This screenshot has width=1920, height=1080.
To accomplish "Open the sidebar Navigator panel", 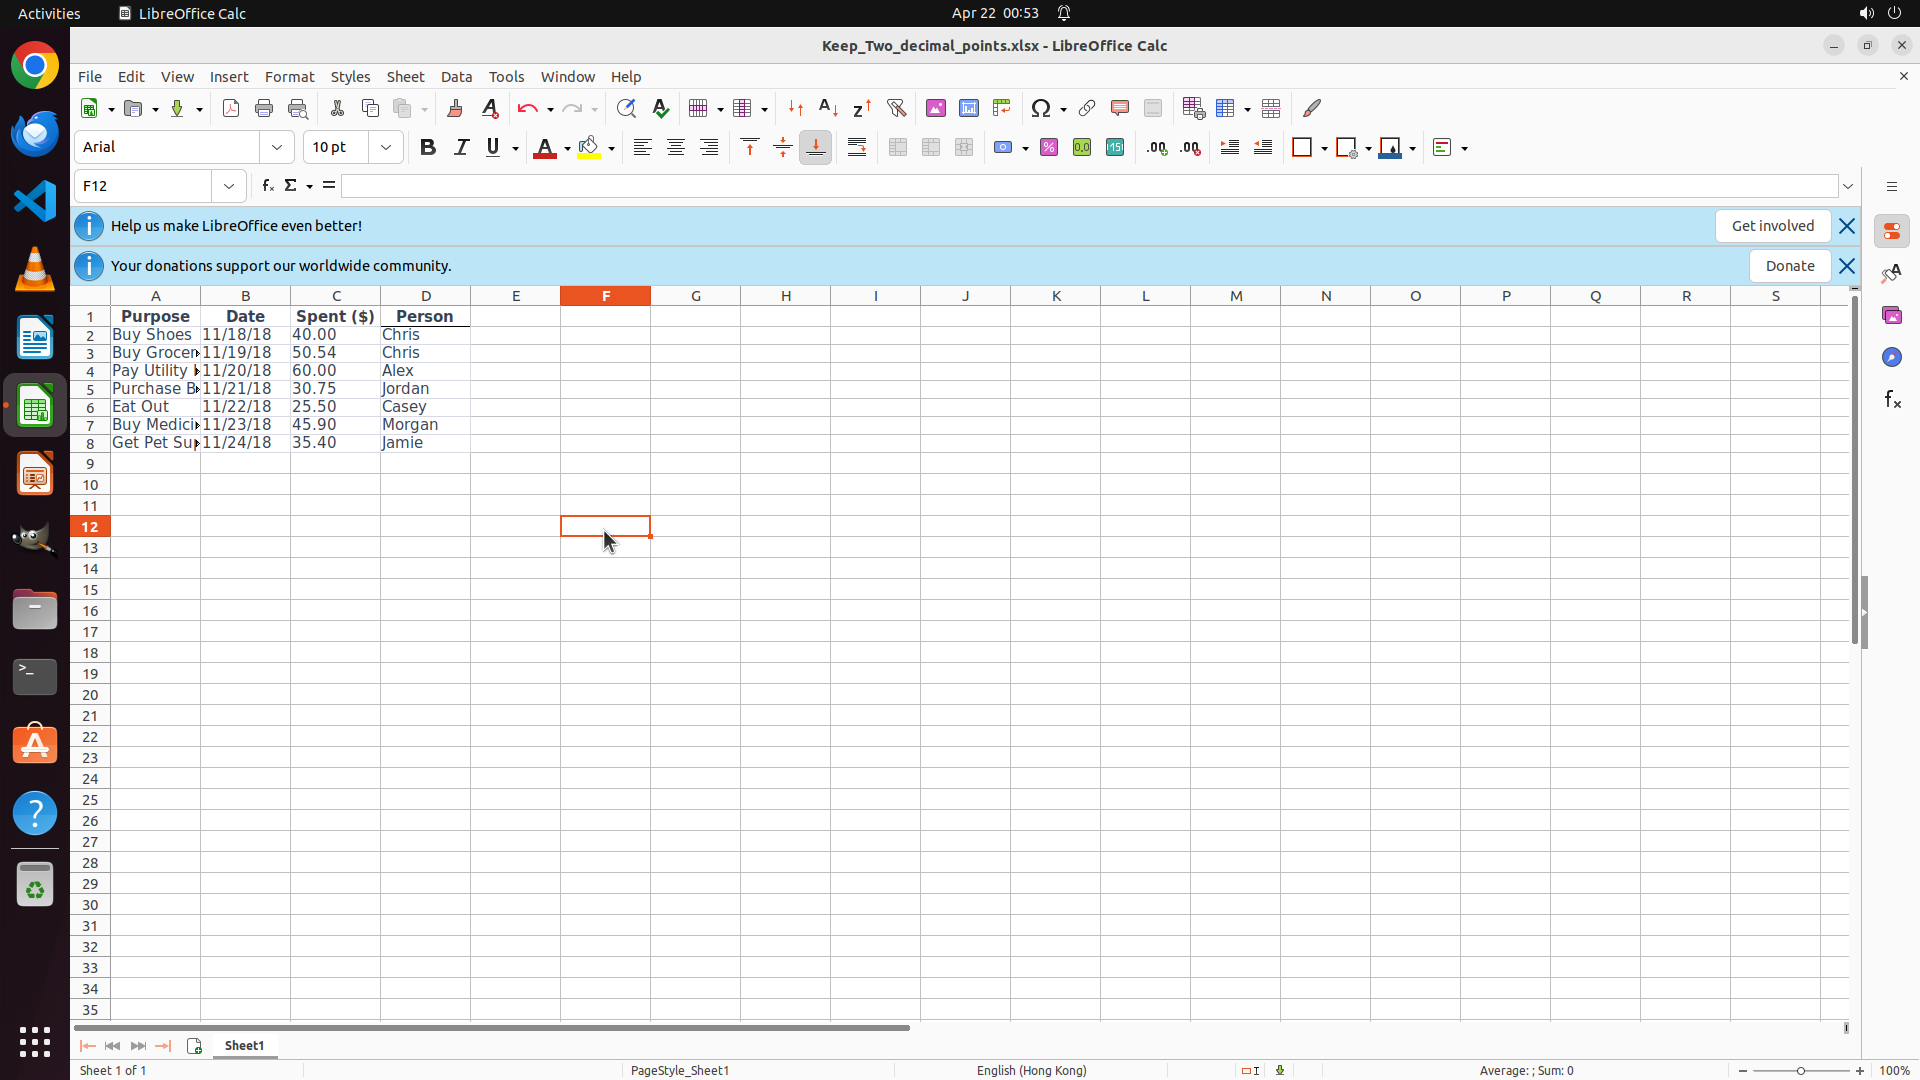I will (x=1891, y=357).
